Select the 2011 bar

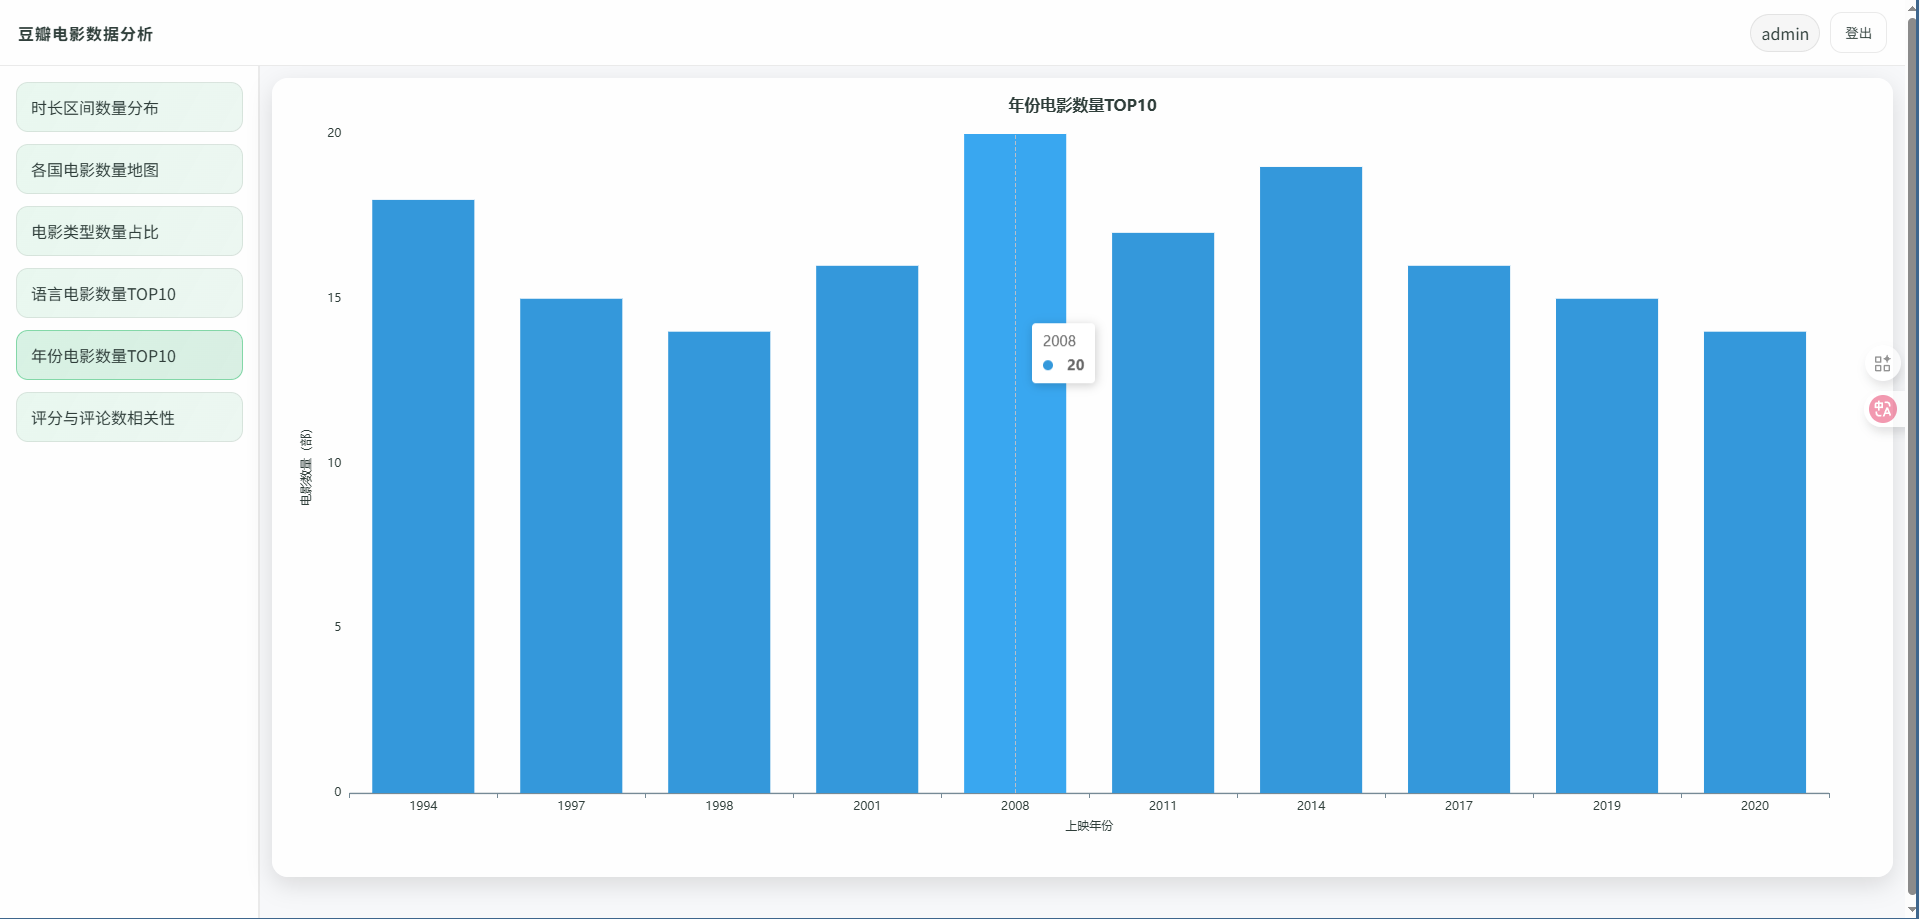(1163, 513)
